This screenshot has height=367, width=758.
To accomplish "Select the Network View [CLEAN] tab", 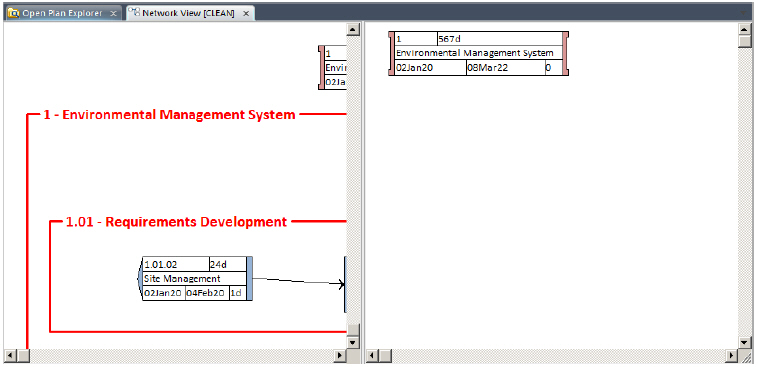I will coord(190,14).
